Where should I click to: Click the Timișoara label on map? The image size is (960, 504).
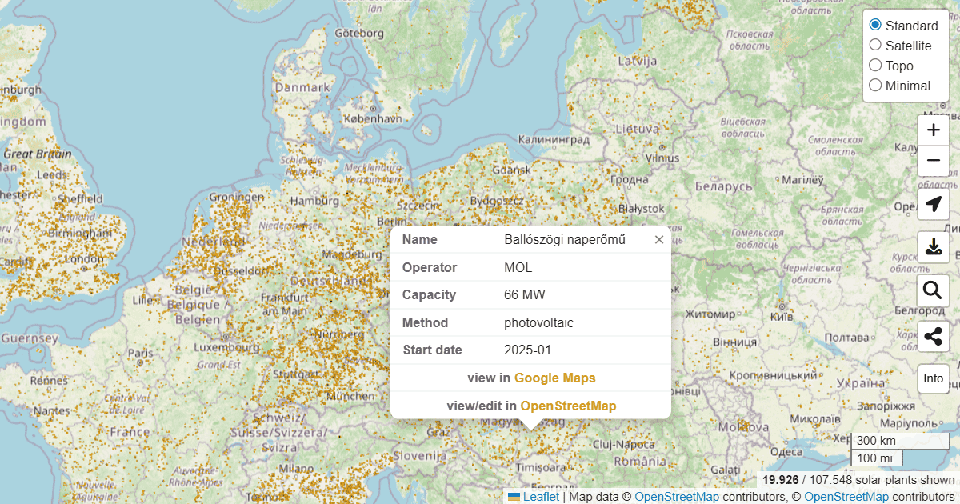tap(541, 467)
